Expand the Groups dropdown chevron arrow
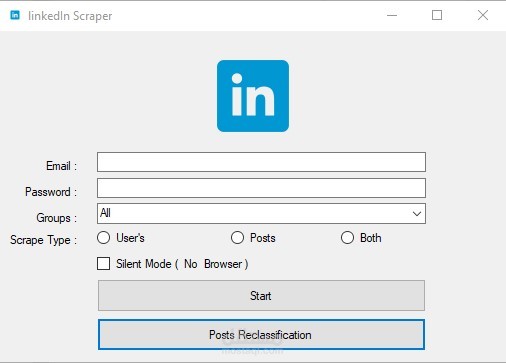 tap(417, 213)
